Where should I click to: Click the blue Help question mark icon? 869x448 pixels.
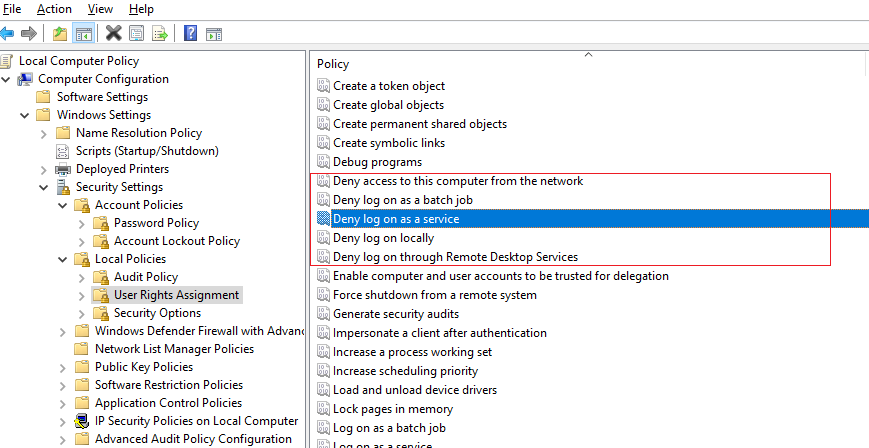(190, 33)
